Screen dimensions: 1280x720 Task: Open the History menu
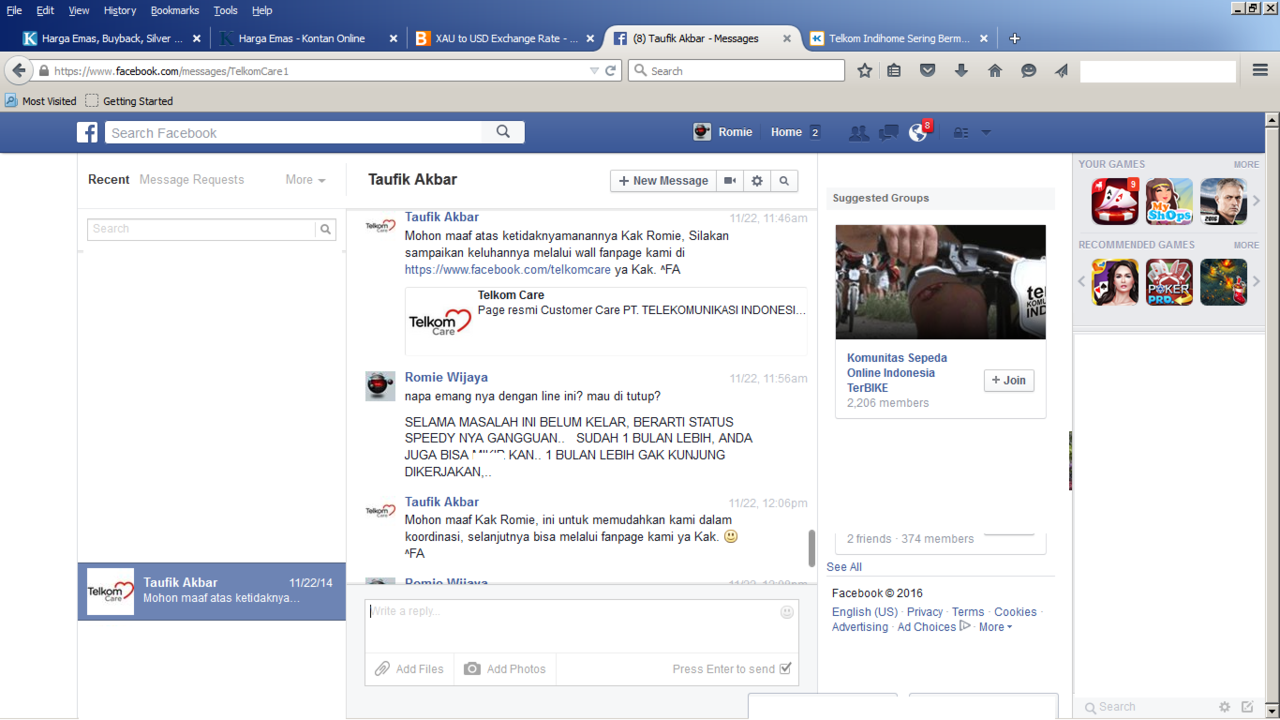(x=119, y=10)
